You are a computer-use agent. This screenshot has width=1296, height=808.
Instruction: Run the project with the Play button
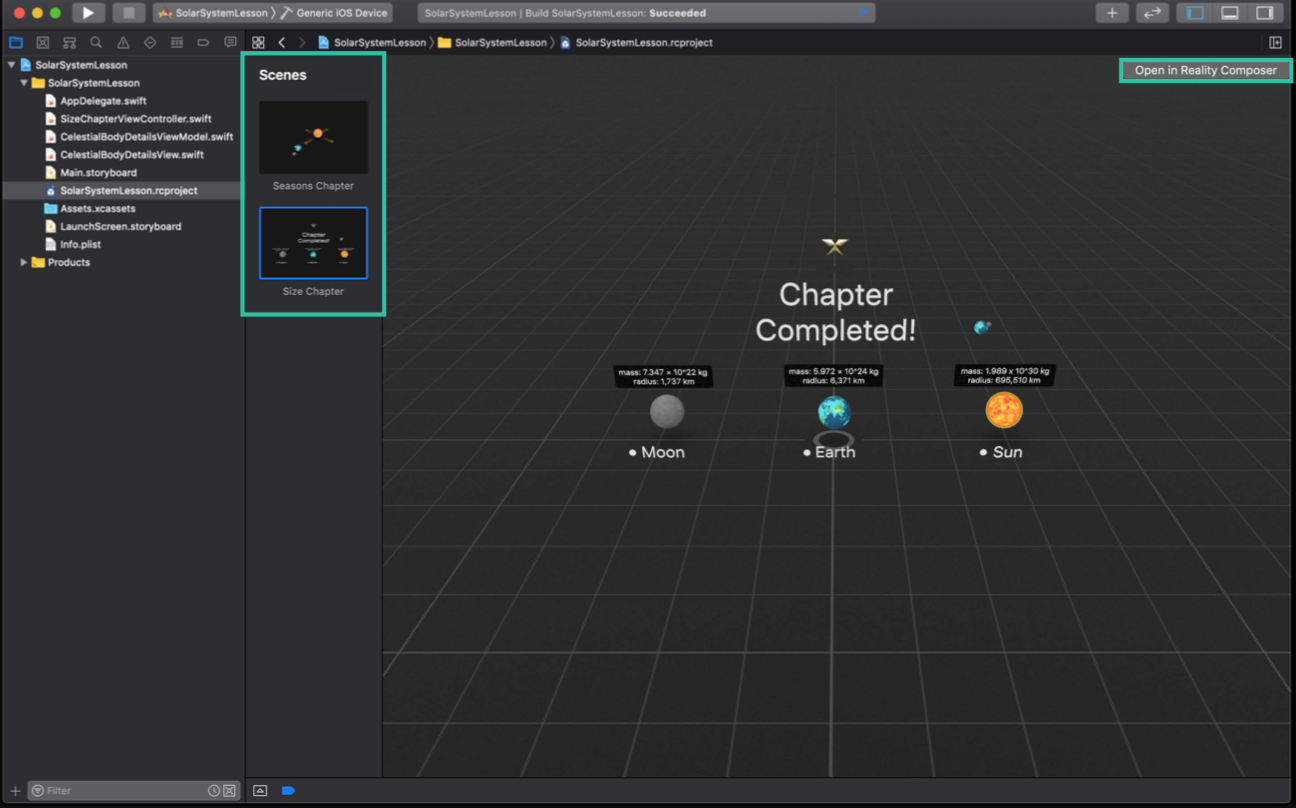click(88, 13)
